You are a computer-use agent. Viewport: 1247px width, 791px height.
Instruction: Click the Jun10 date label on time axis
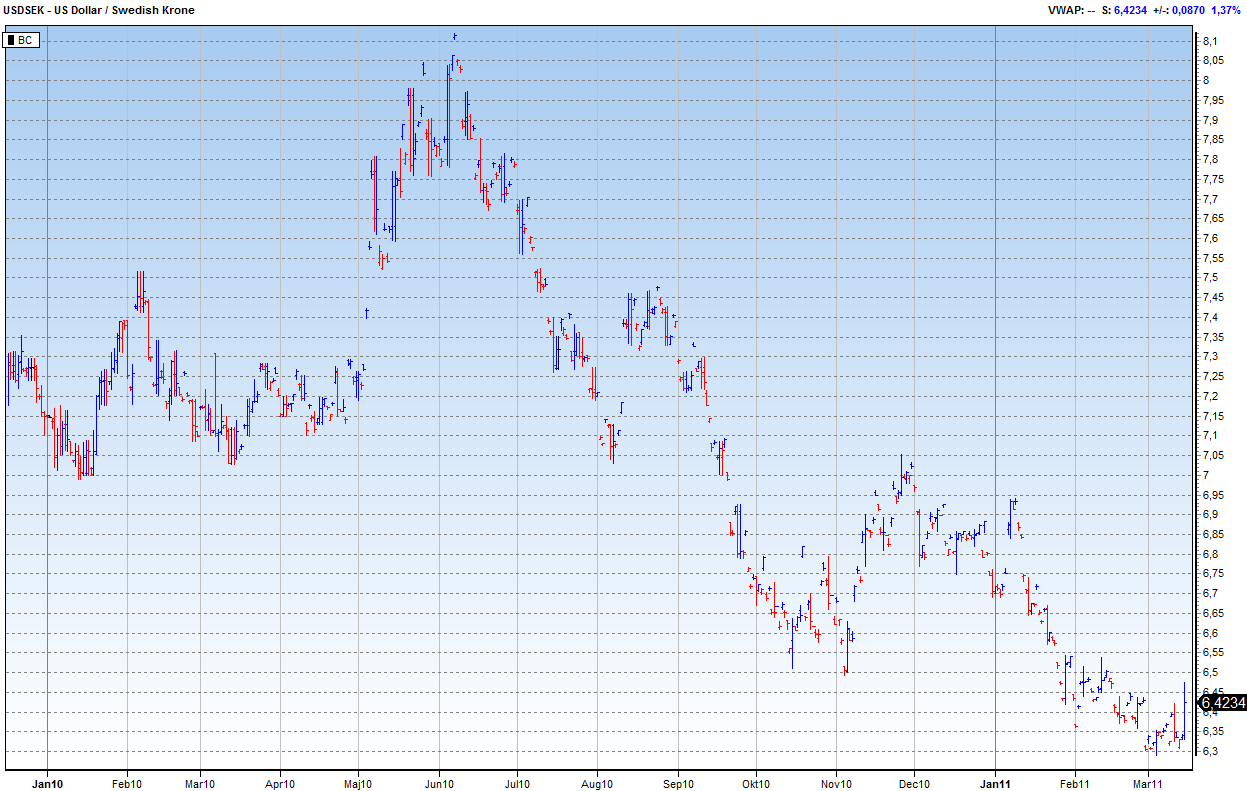[439, 784]
